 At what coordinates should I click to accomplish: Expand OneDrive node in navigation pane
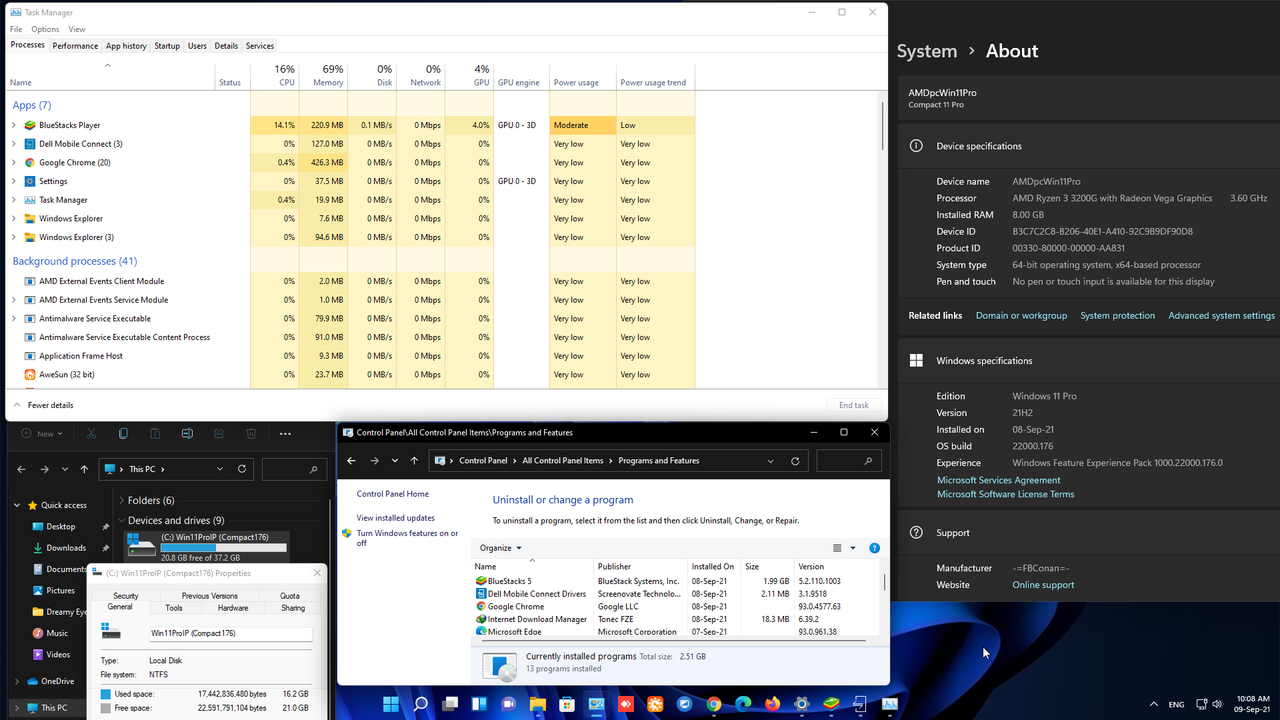[17, 681]
